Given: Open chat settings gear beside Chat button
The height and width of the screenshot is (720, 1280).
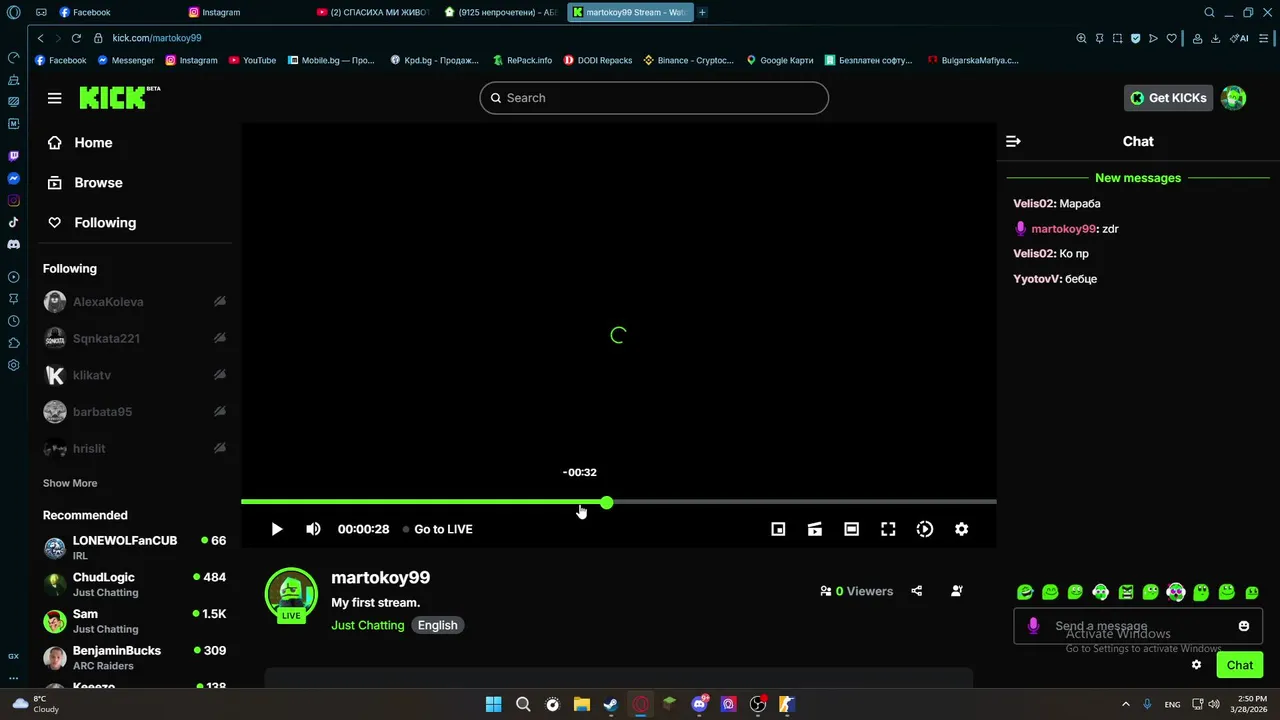Looking at the screenshot, I should 1196,665.
